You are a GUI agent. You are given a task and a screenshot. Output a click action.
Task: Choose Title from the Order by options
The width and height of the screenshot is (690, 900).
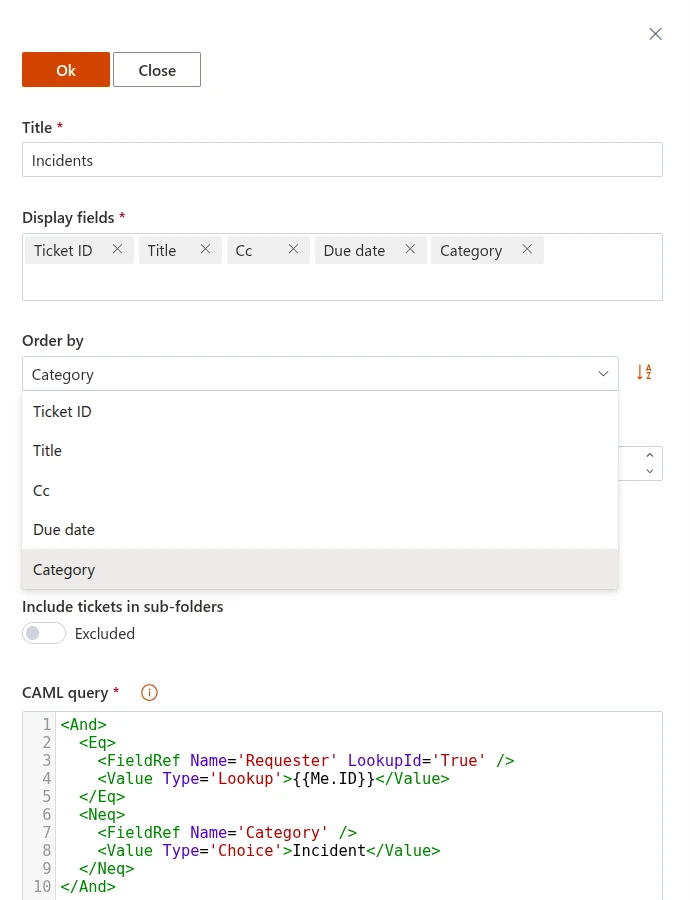coord(47,451)
